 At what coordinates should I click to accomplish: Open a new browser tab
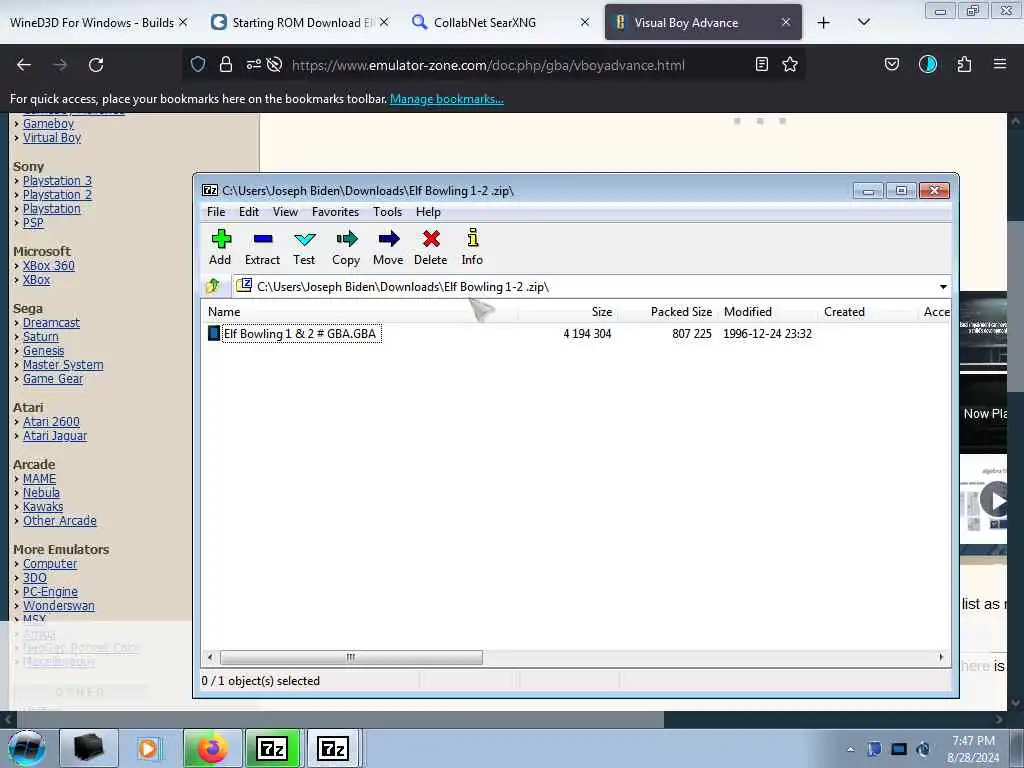[x=824, y=23]
